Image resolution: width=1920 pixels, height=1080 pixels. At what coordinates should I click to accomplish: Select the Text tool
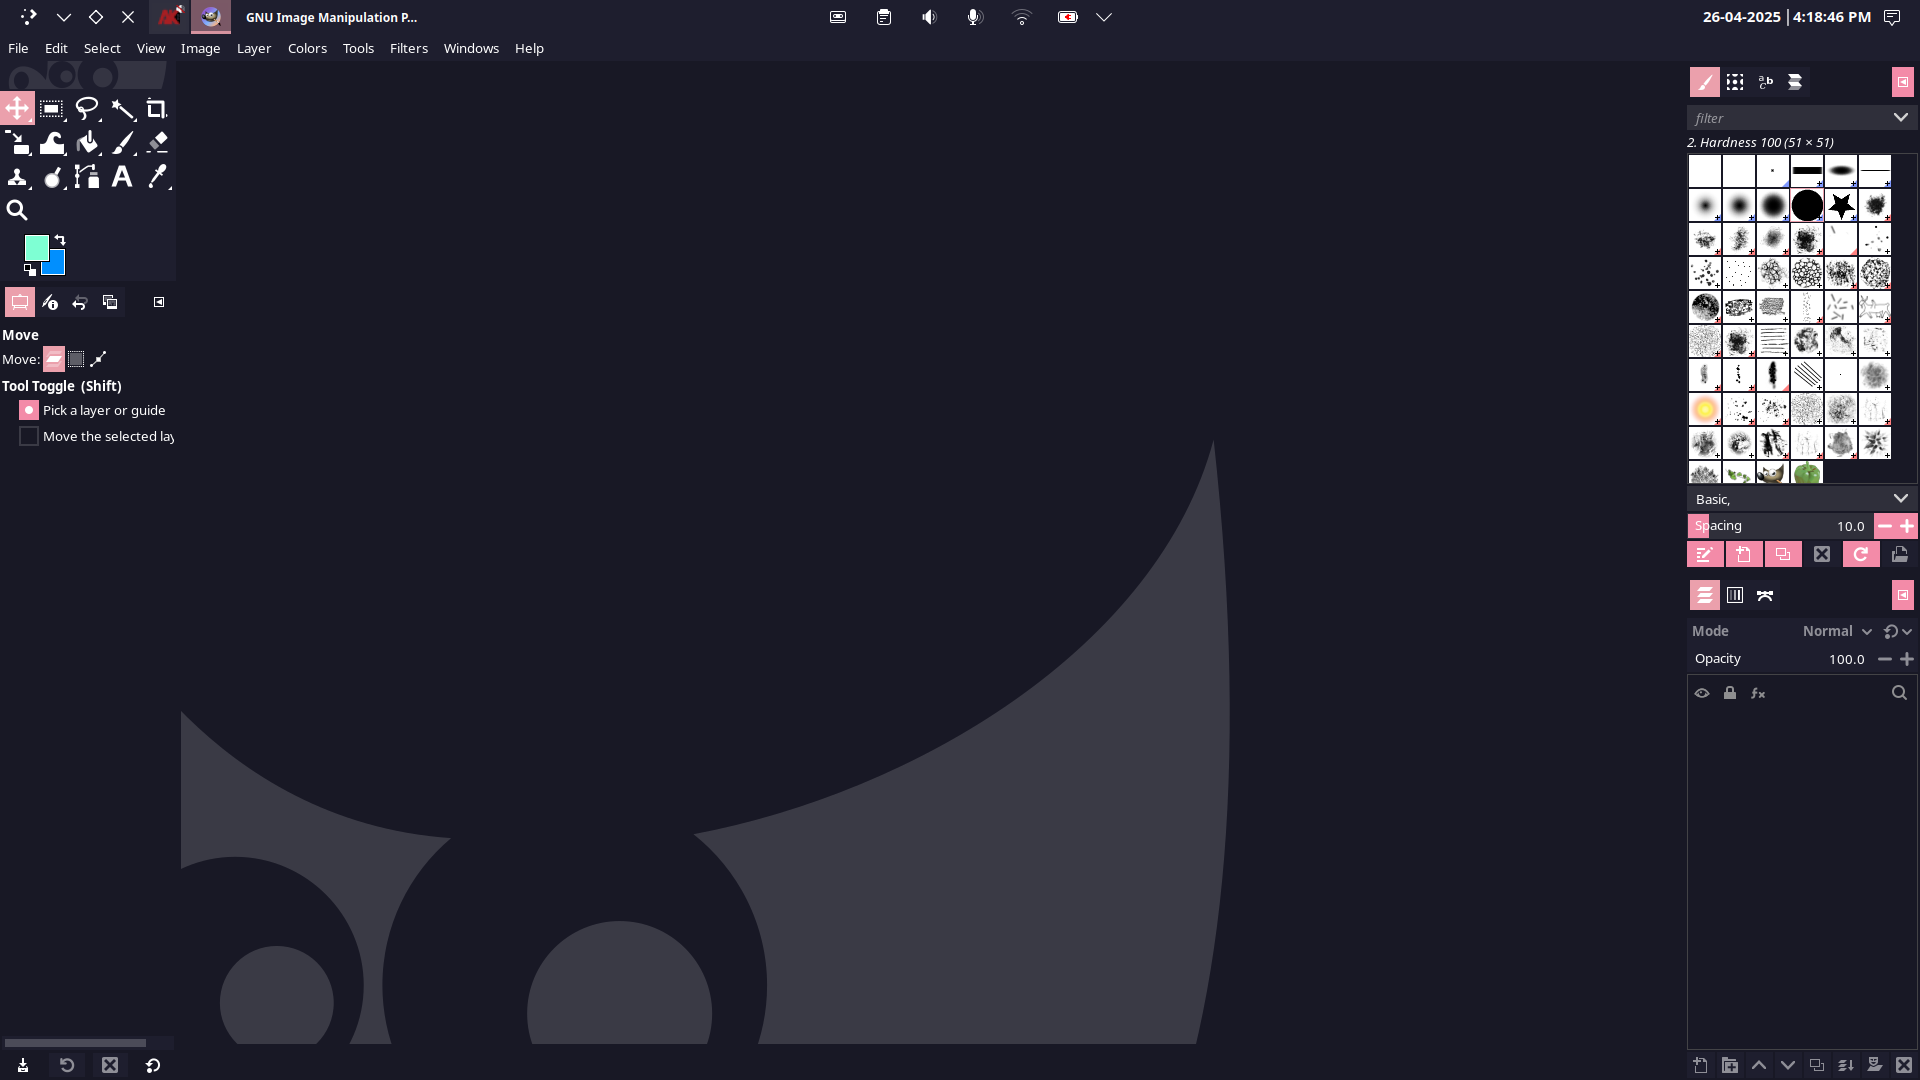click(122, 177)
